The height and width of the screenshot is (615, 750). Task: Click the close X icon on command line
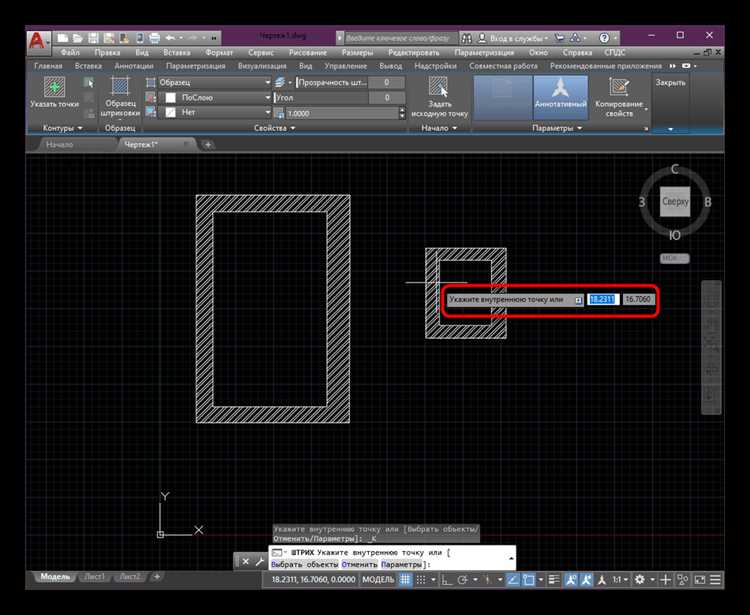(x=245, y=561)
